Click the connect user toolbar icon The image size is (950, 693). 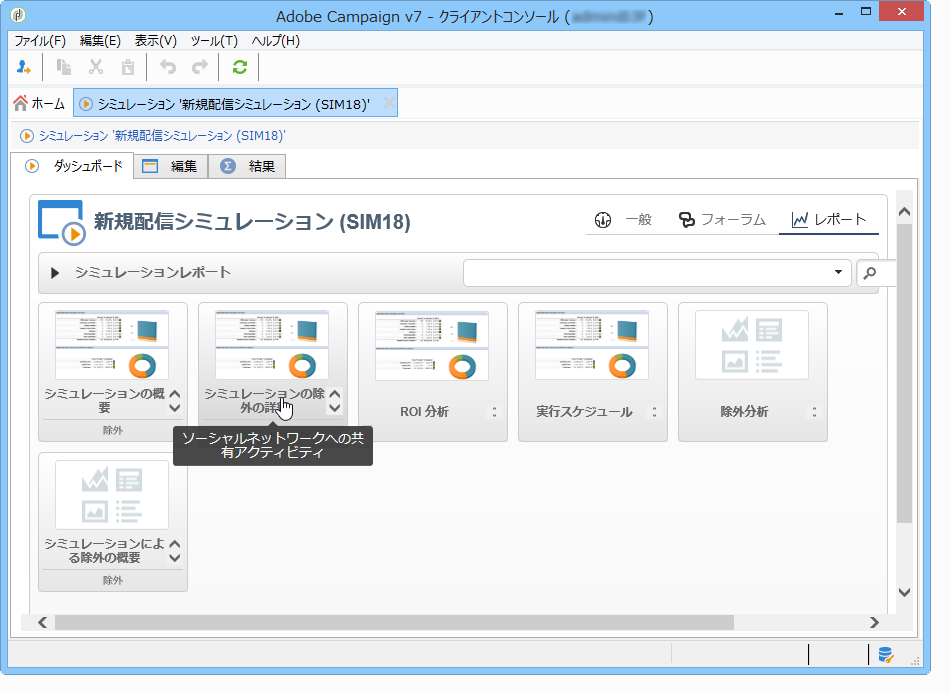coord(24,67)
